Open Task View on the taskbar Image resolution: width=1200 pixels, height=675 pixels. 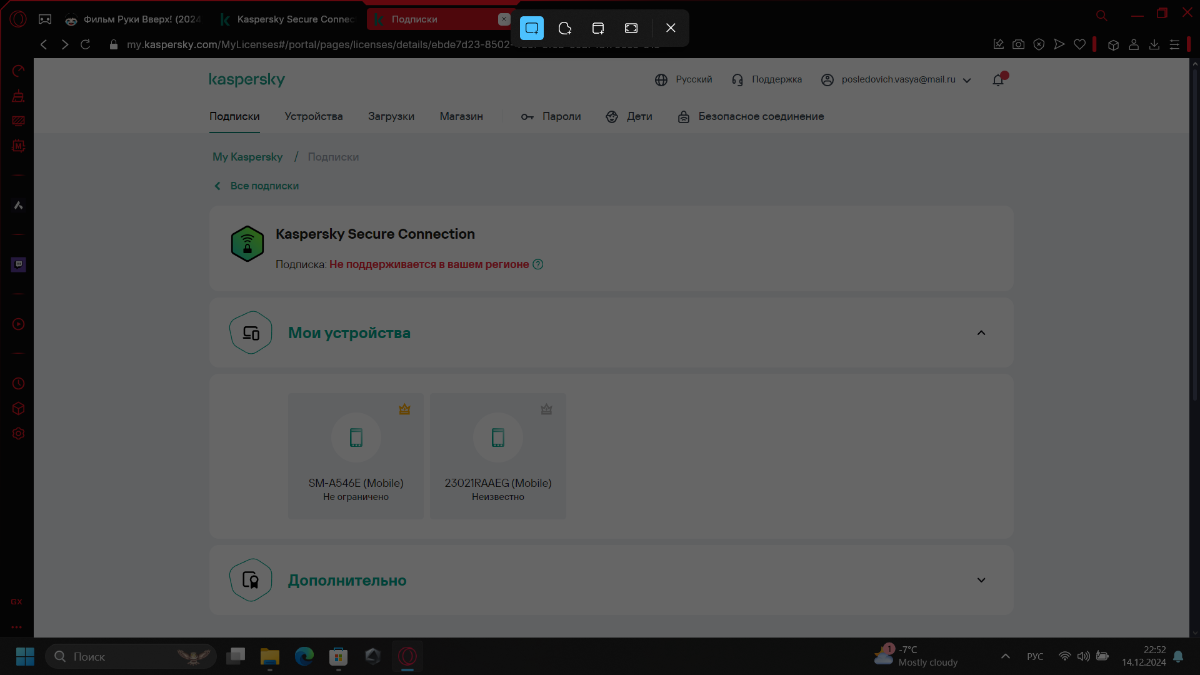point(236,656)
